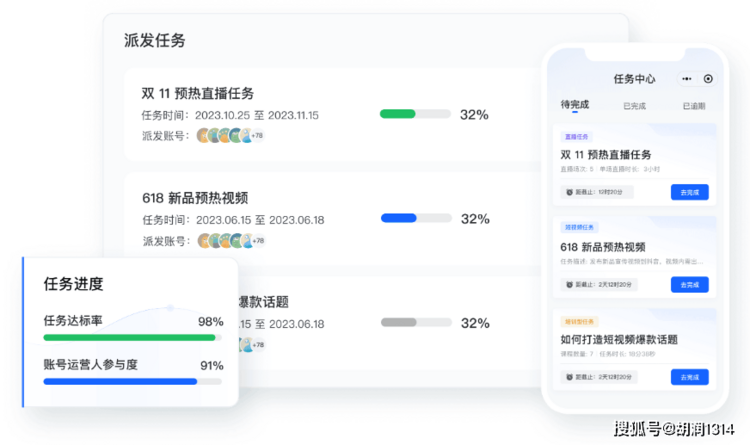This screenshot has width=750, height=445.
Task: Open +78 accounts badge on 618 新品预热视频
Action: tap(258, 241)
